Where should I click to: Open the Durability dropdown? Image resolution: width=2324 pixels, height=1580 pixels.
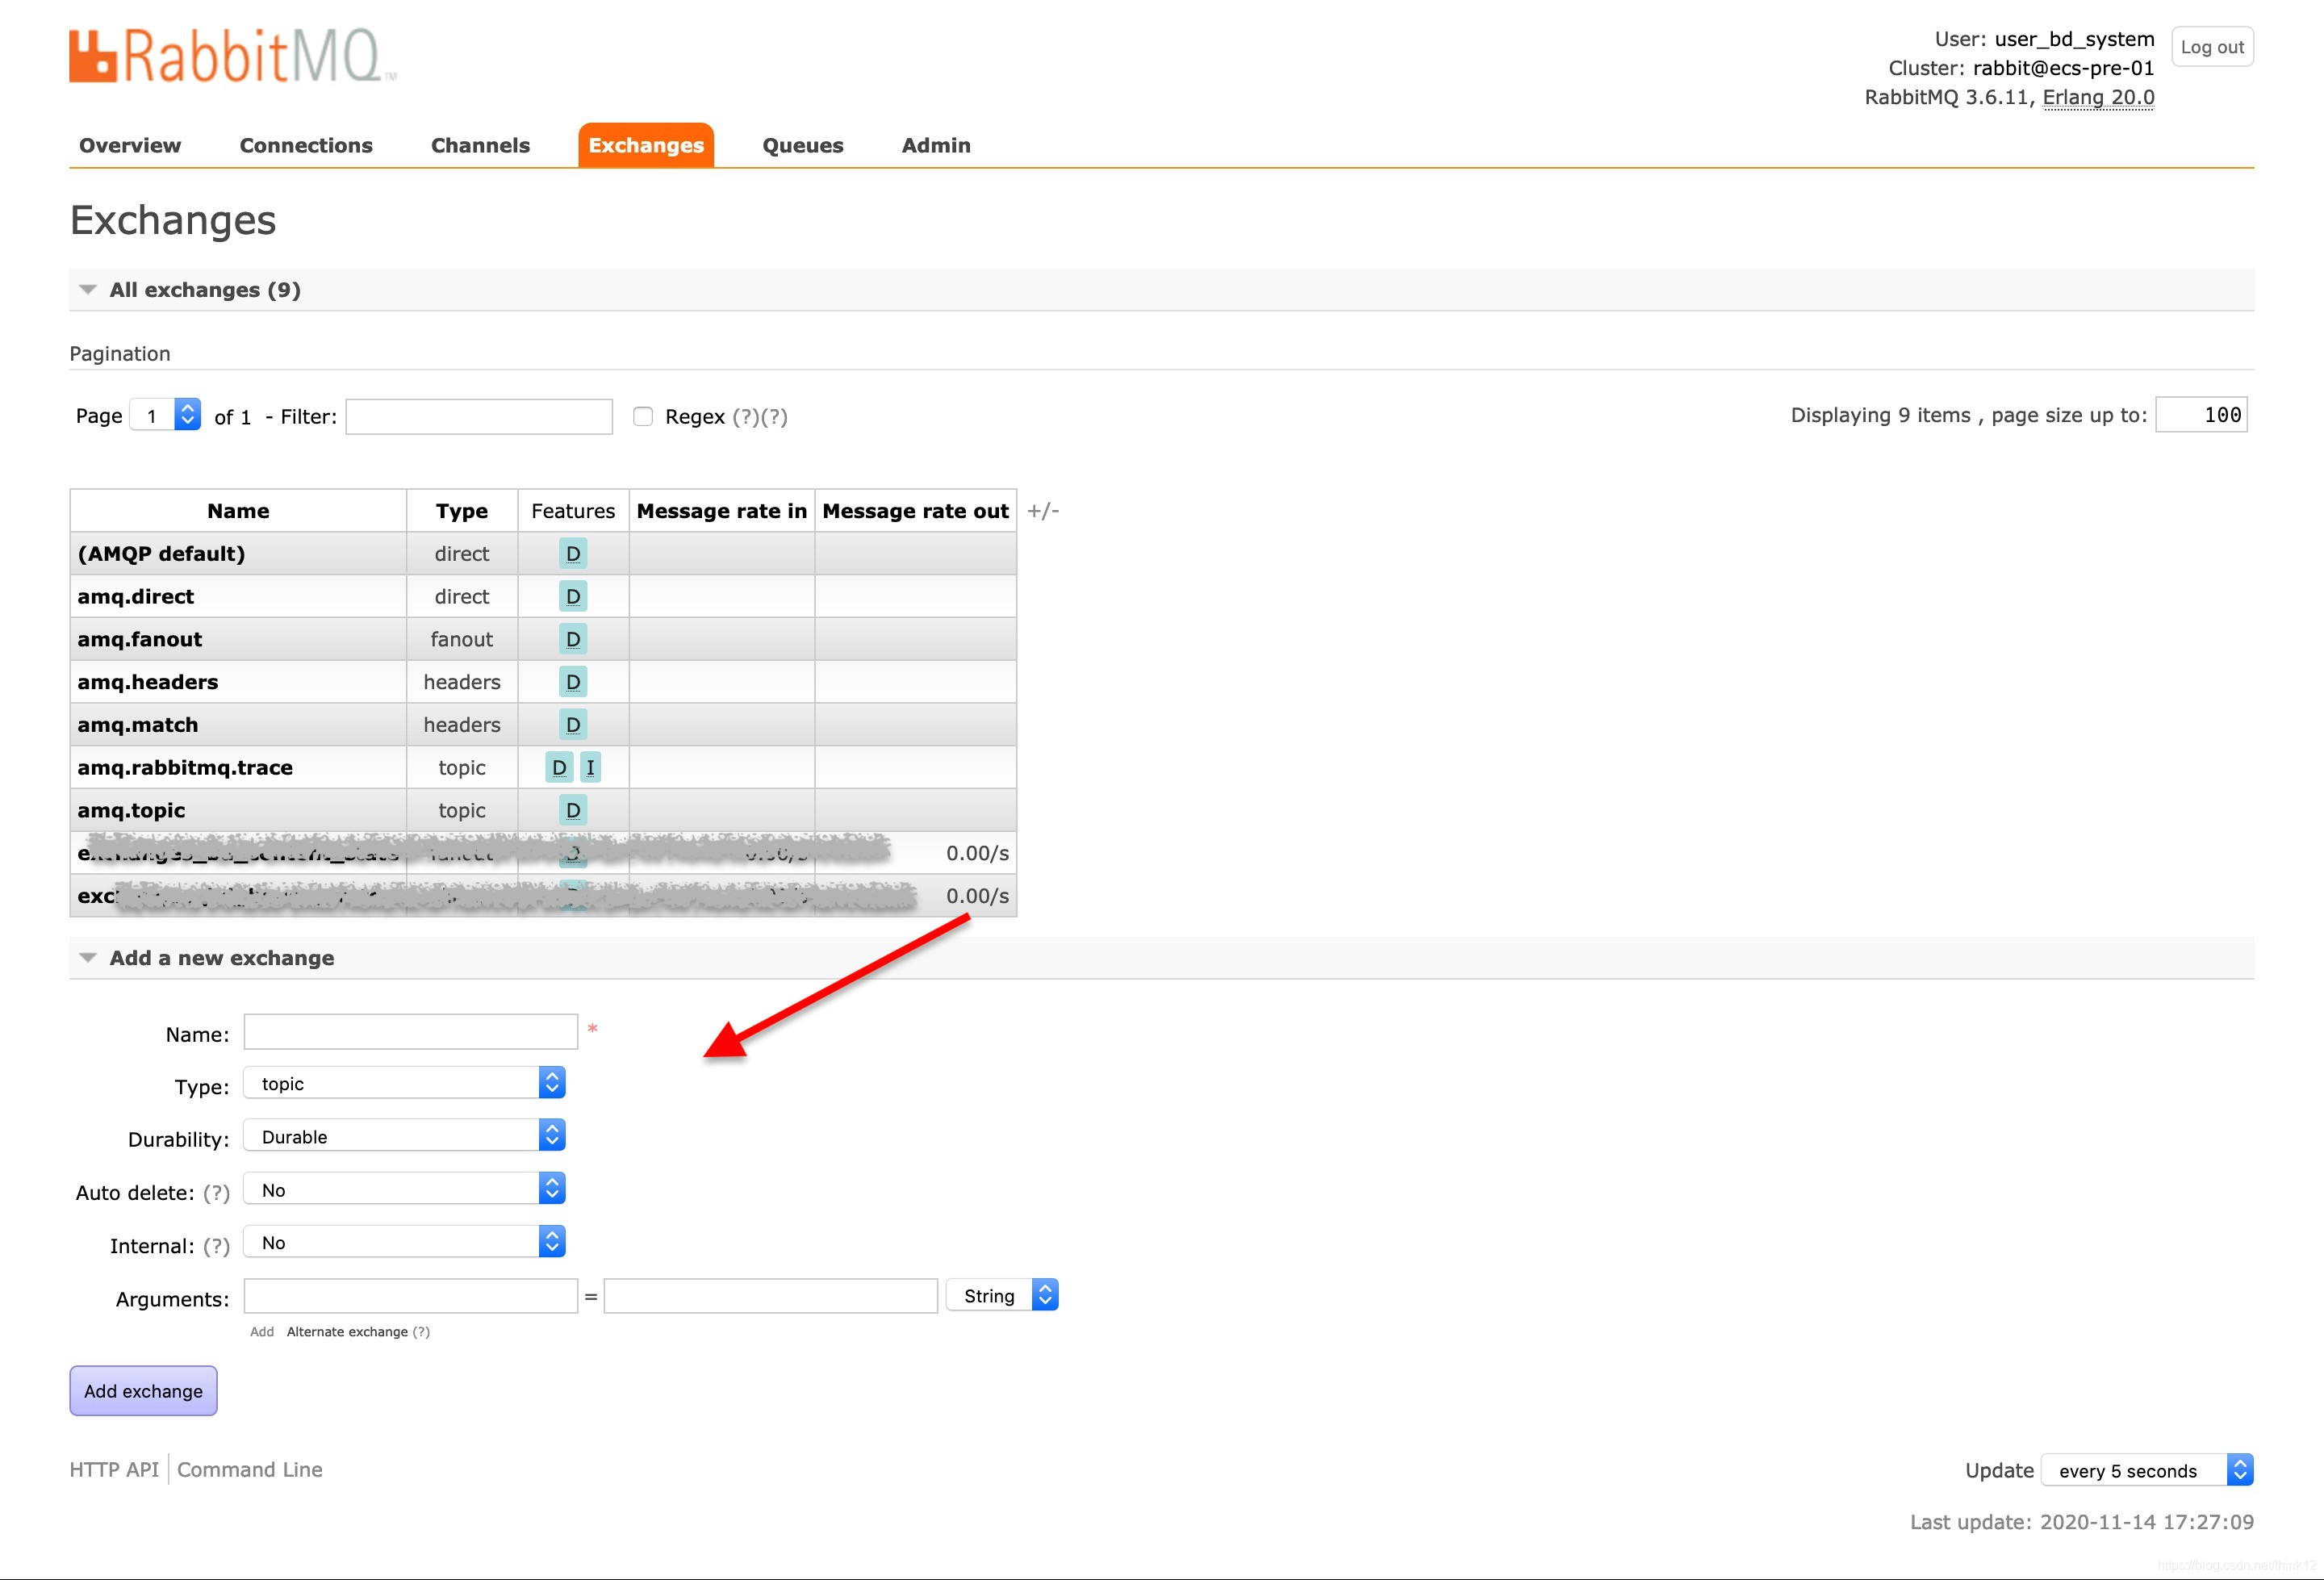click(x=404, y=1137)
